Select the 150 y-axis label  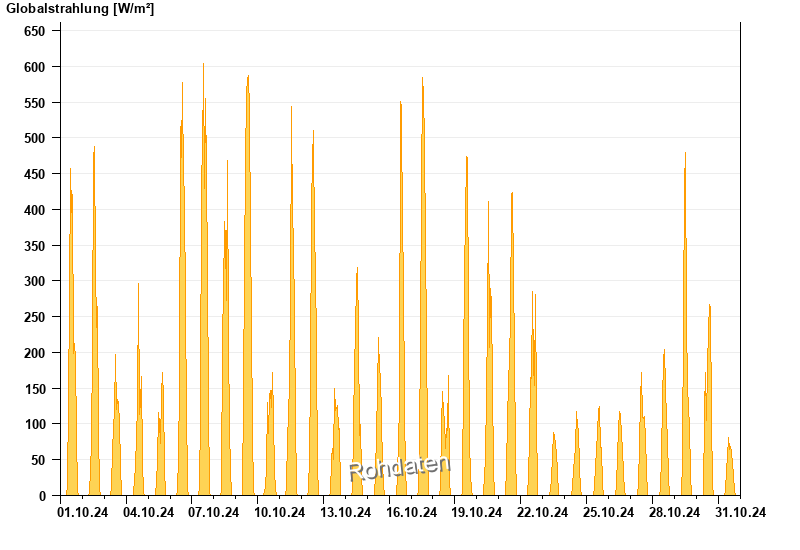[x=35, y=388]
